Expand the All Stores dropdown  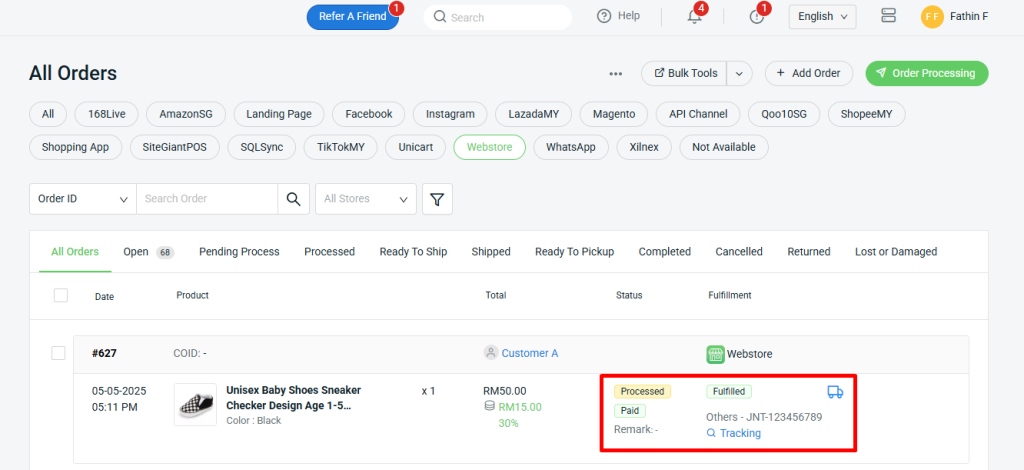click(365, 199)
